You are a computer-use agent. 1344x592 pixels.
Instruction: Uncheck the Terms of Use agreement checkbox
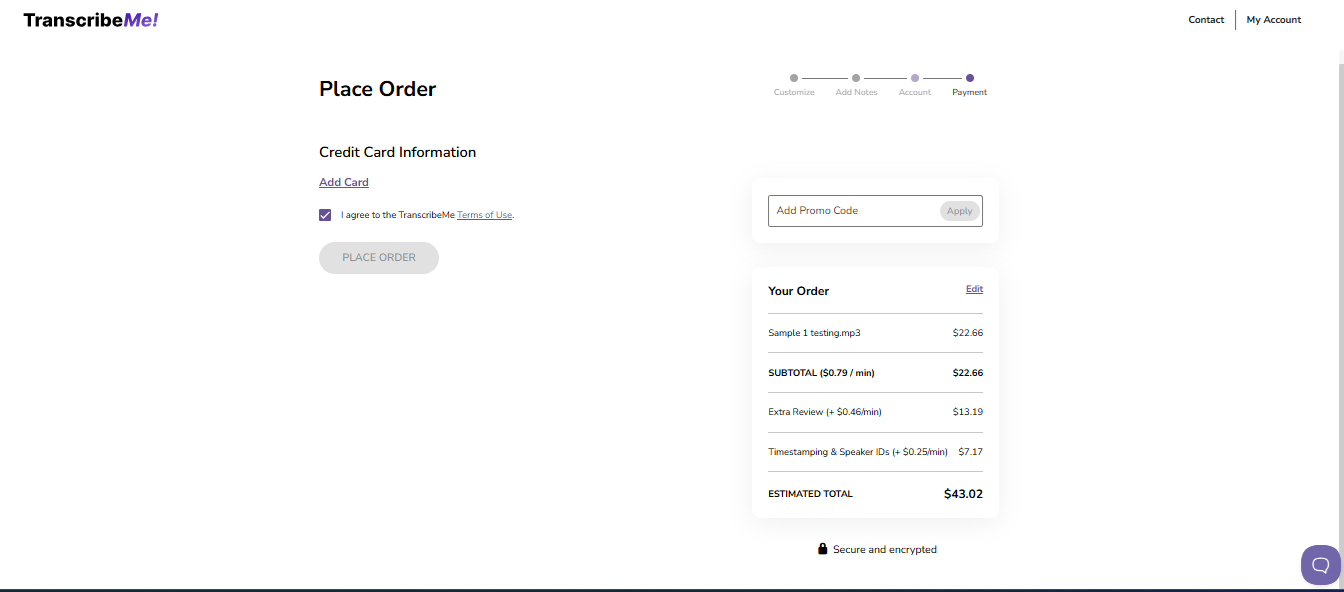click(x=325, y=214)
